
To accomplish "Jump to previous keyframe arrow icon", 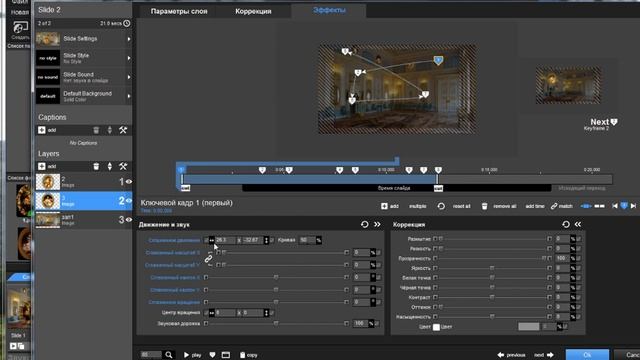I will click(615, 206).
